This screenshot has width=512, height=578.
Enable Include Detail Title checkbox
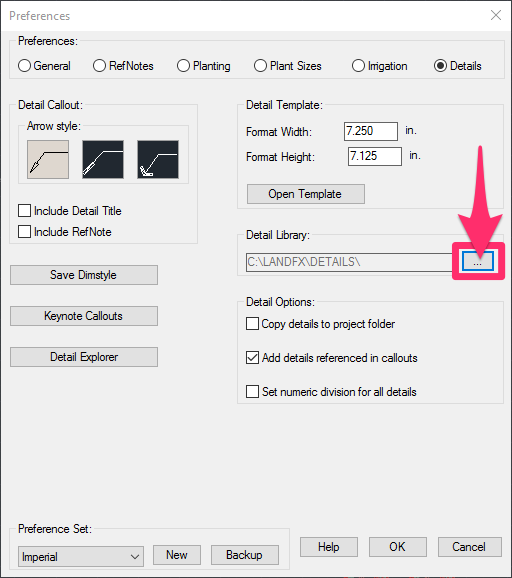[x=24, y=211]
